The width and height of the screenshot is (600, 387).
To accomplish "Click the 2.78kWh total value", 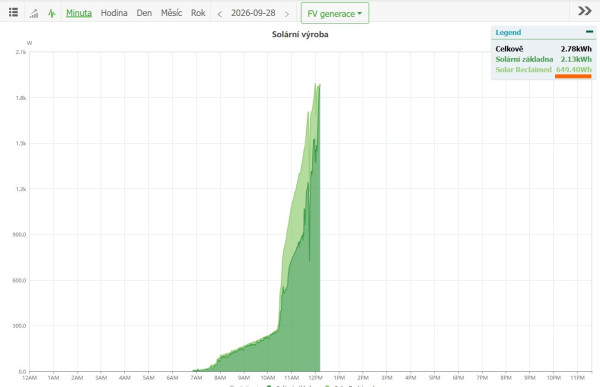I will coord(576,49).
